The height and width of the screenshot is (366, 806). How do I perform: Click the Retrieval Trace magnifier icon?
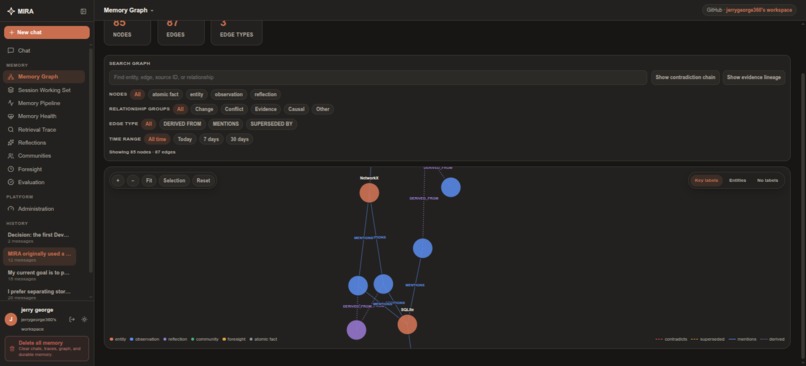(x=11, y=130)
